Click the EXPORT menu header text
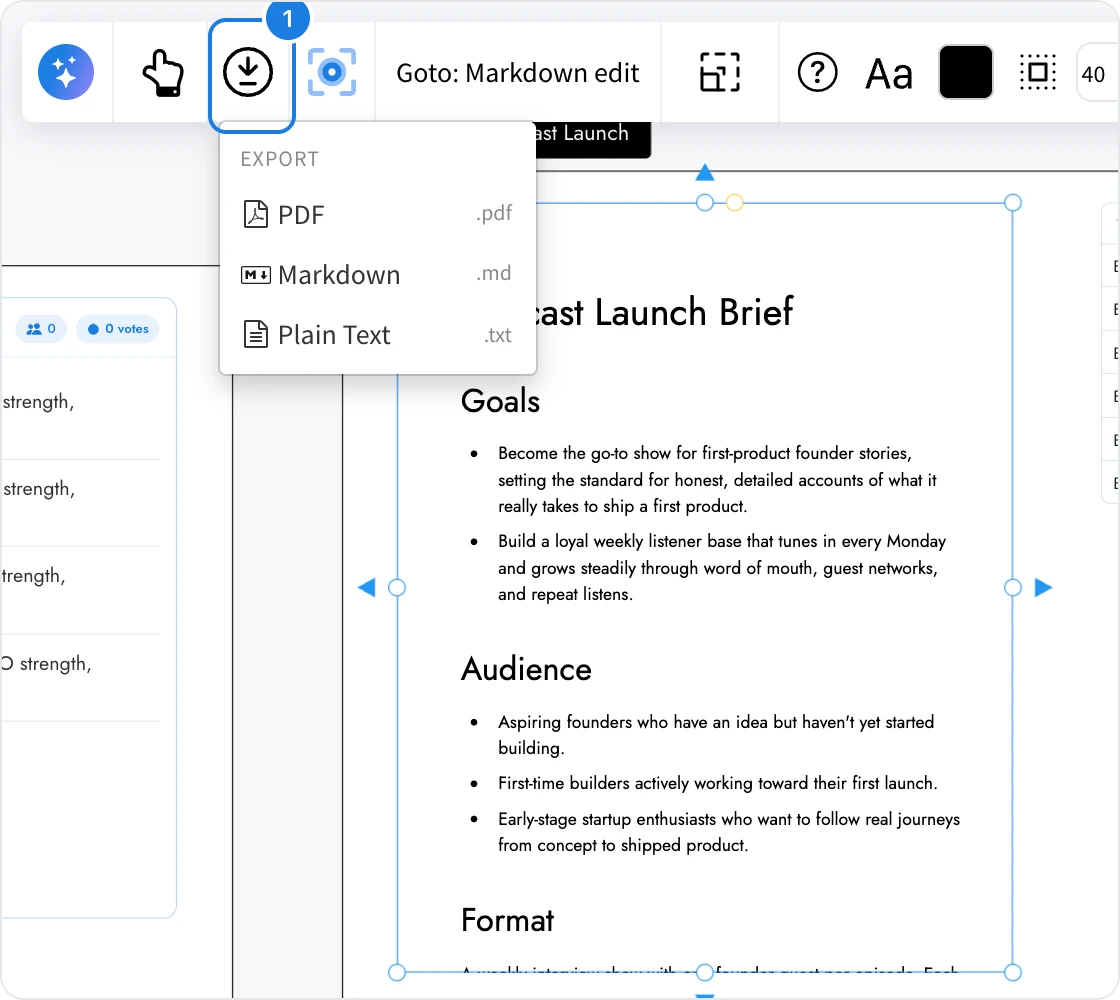Screen dimensions: 1120x1000 [279, 159]
